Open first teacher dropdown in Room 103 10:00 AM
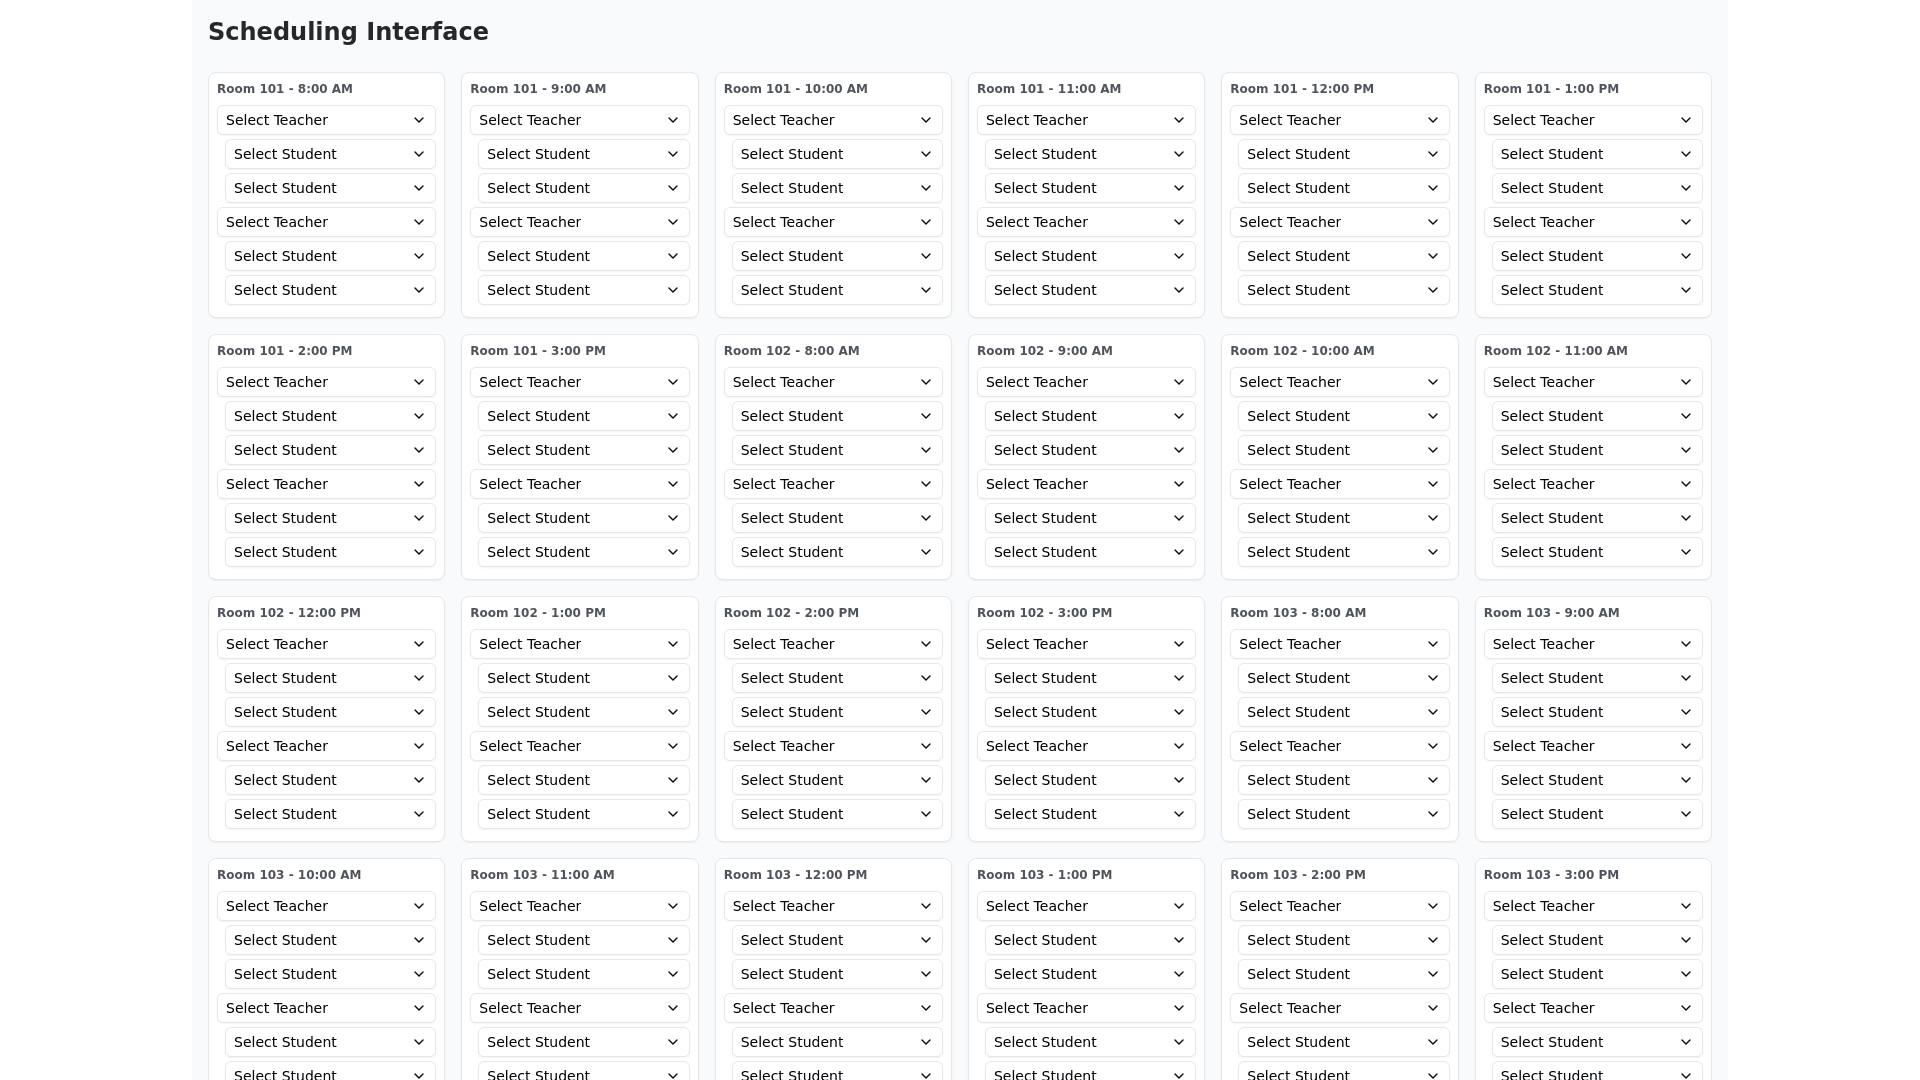Viewport: 1920px width, 1080px height. [x=326, y=906]
